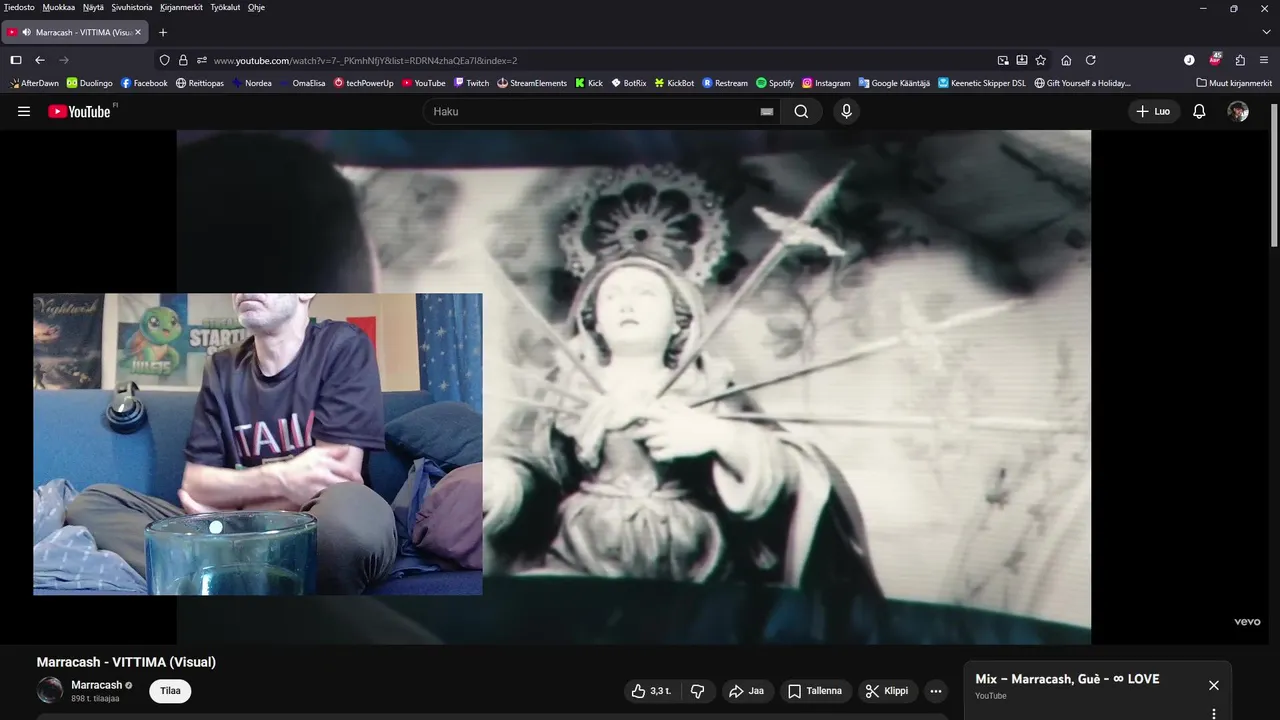Screen dimensions: 1280x720
Task: Open the Kick bookmark
Action: tap(589, 83)
